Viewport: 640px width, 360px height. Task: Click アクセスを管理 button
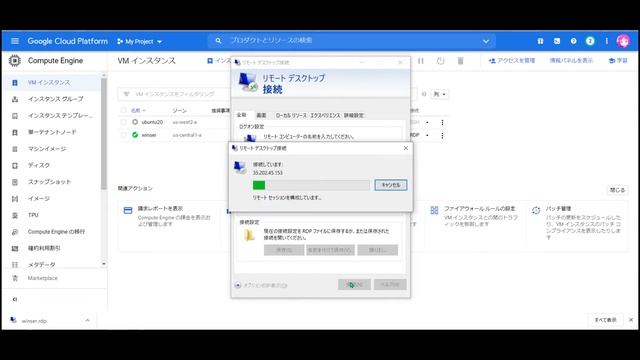tap(512, 60)
